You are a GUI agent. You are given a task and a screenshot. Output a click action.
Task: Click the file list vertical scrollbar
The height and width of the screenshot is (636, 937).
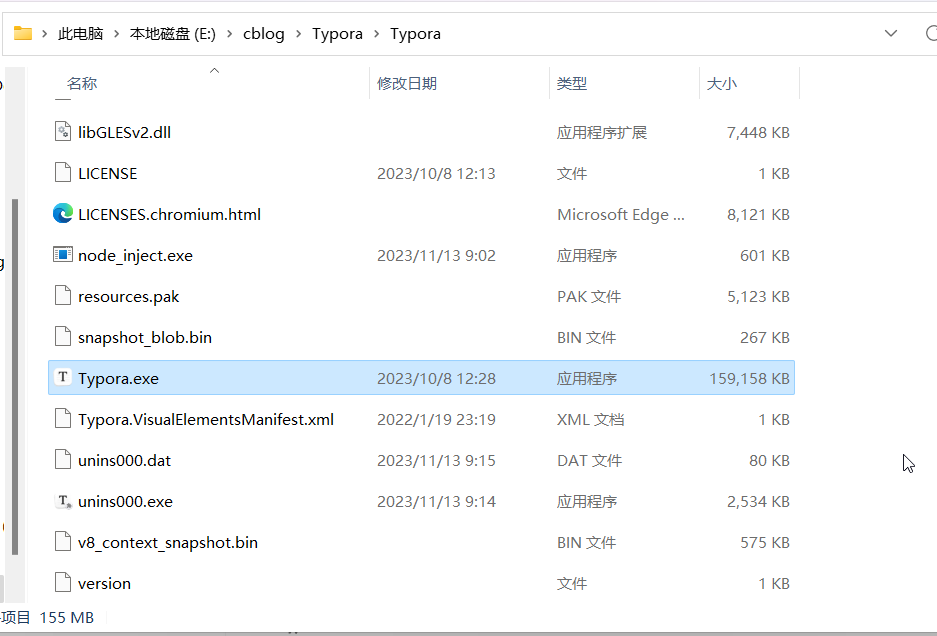(15, 377)
